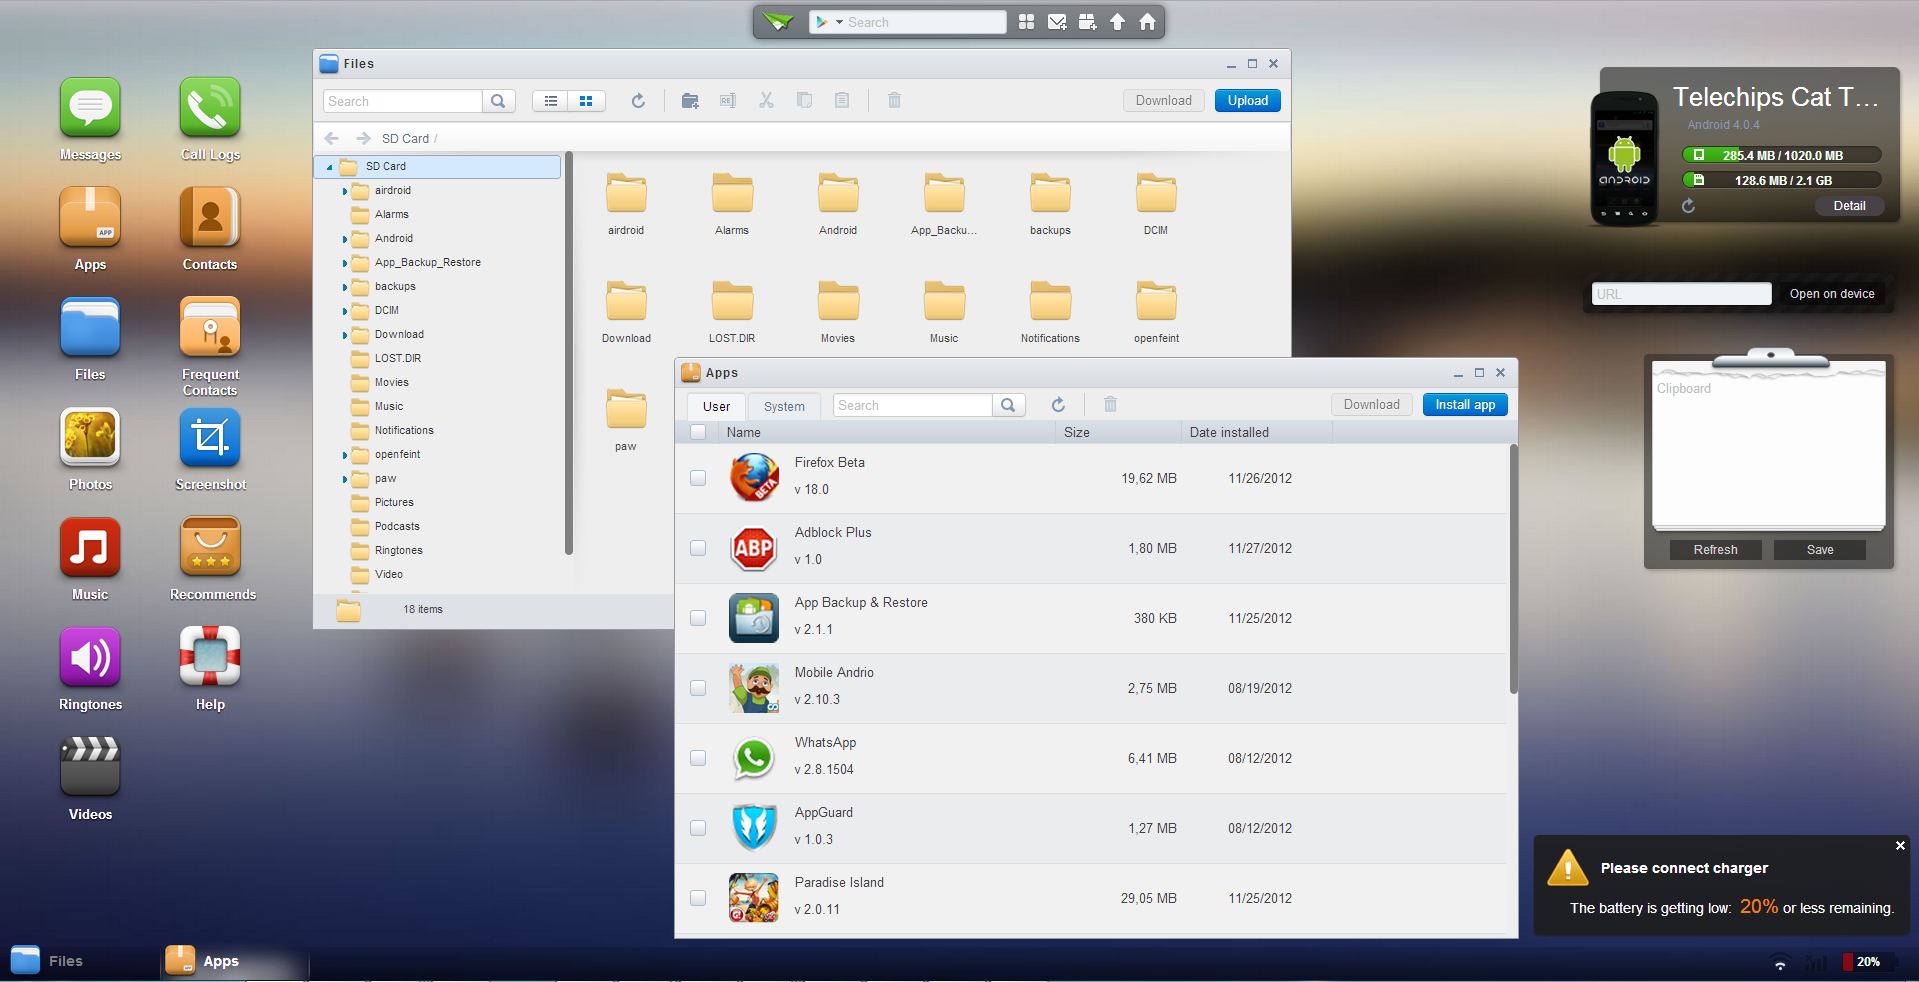Open the Messages desktop icon

pos(90,108)
